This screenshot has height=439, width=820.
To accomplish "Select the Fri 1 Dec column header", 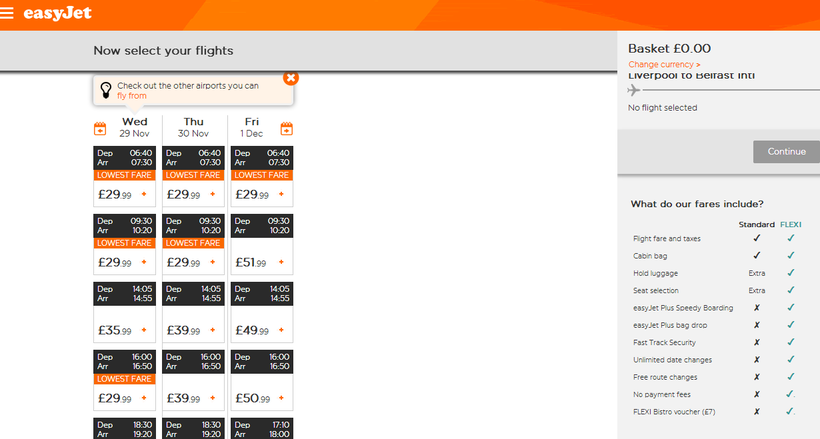I will (252, 127).
